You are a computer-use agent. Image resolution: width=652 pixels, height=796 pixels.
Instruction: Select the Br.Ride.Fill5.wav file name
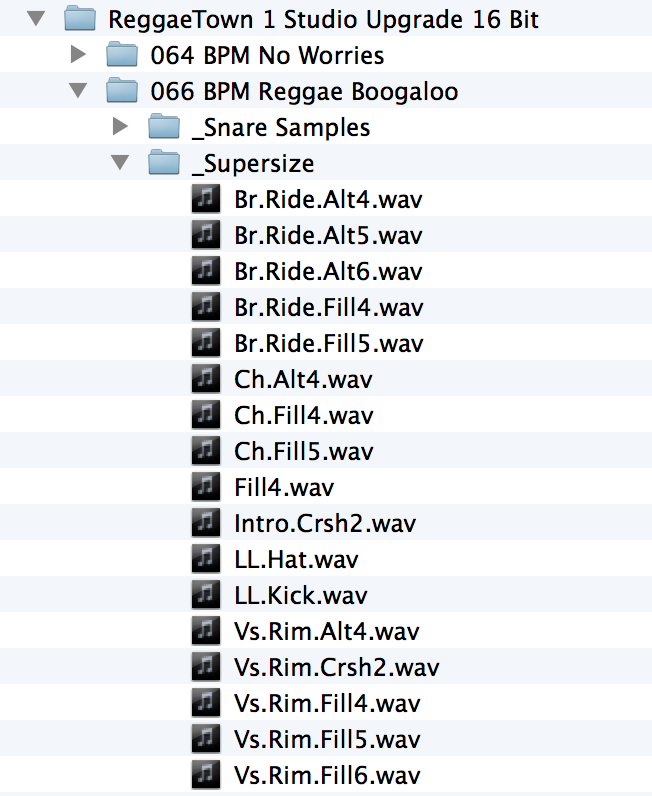pyautogui.click(x=328, y=343)
